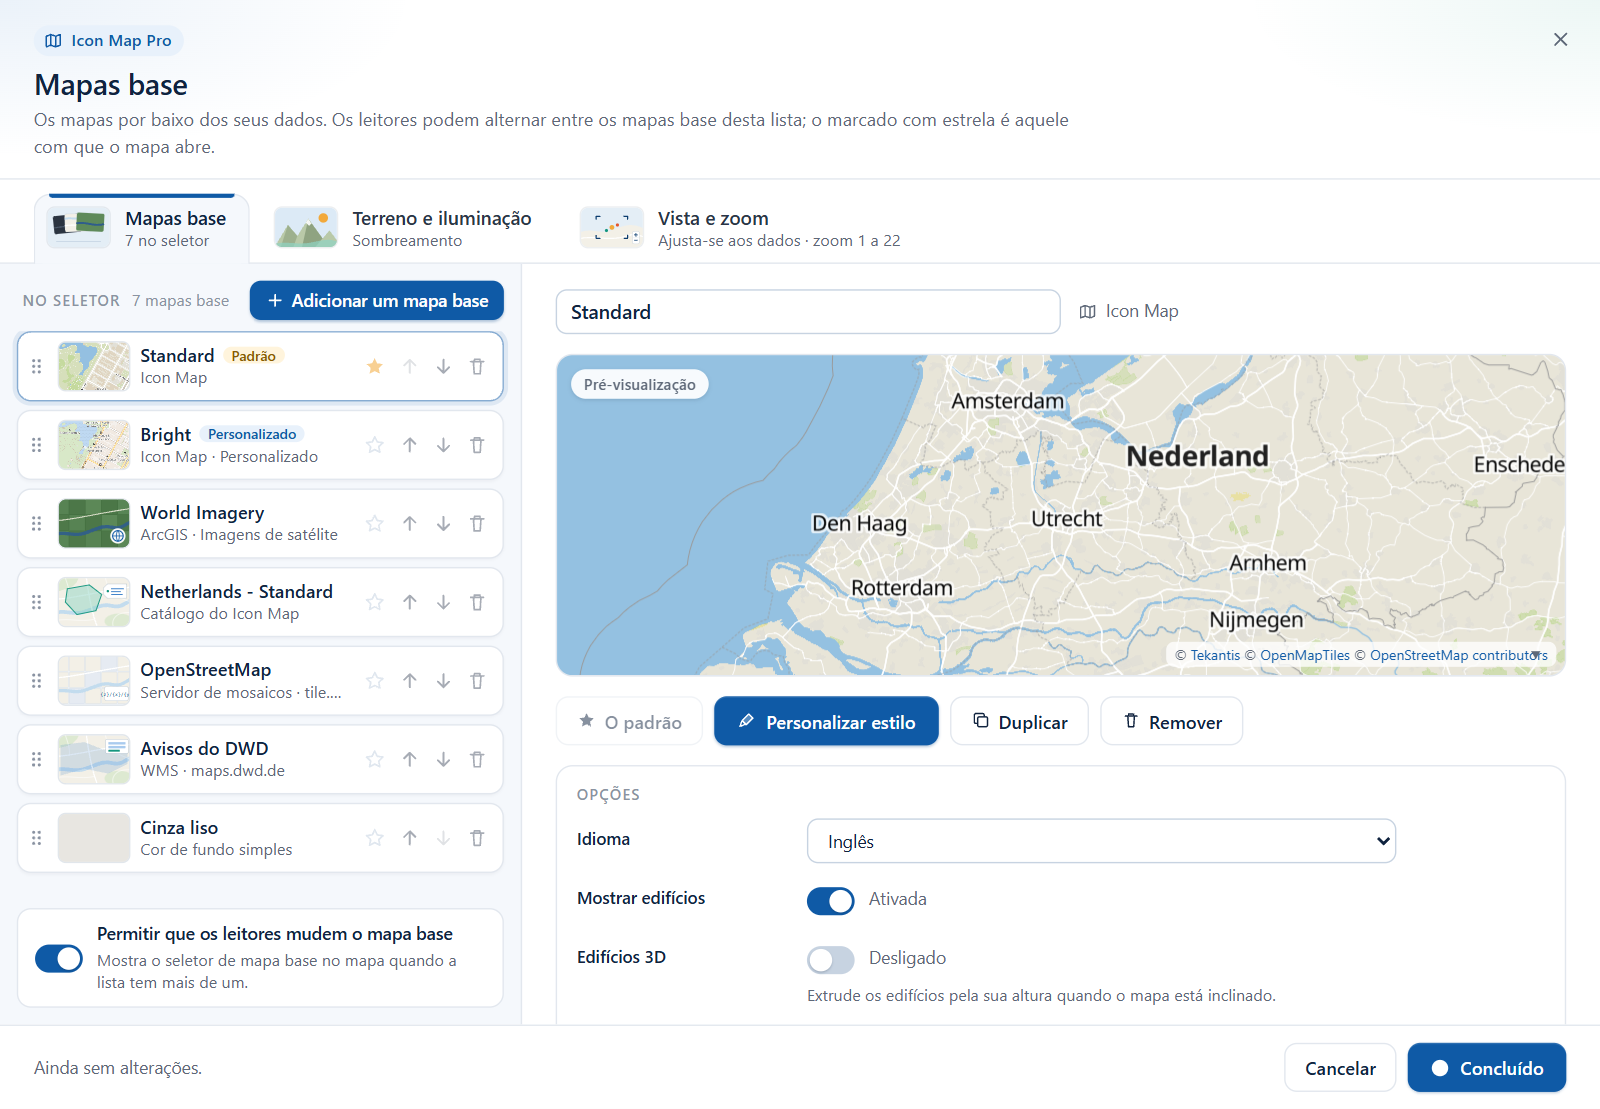Set Bright as the default with its star
Screen dimensions: 1600x1109
[x=375, y=445]
